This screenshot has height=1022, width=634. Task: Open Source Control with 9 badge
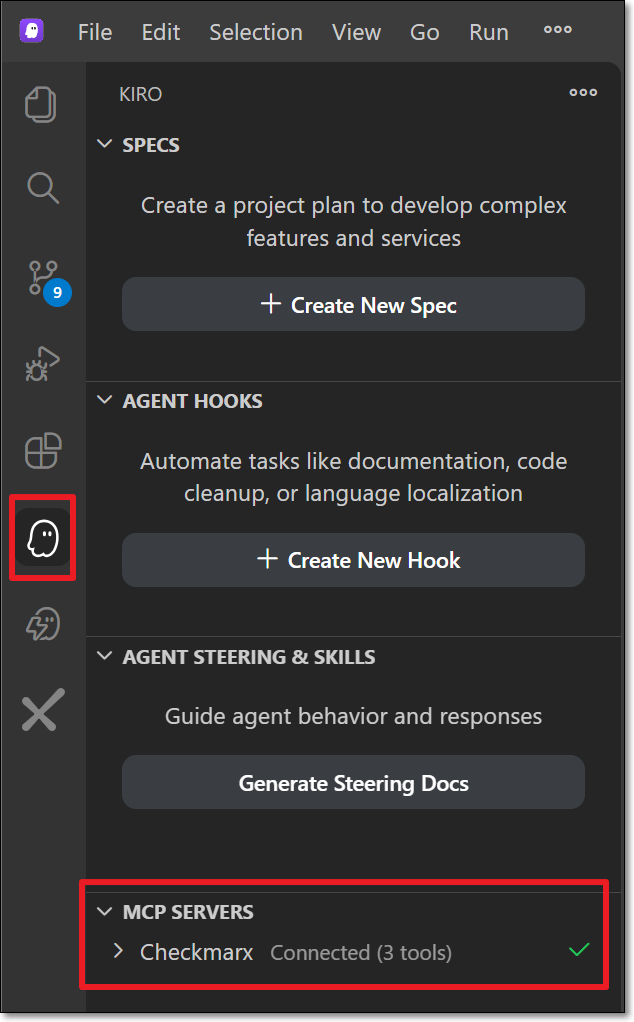(x=44, y=277)
